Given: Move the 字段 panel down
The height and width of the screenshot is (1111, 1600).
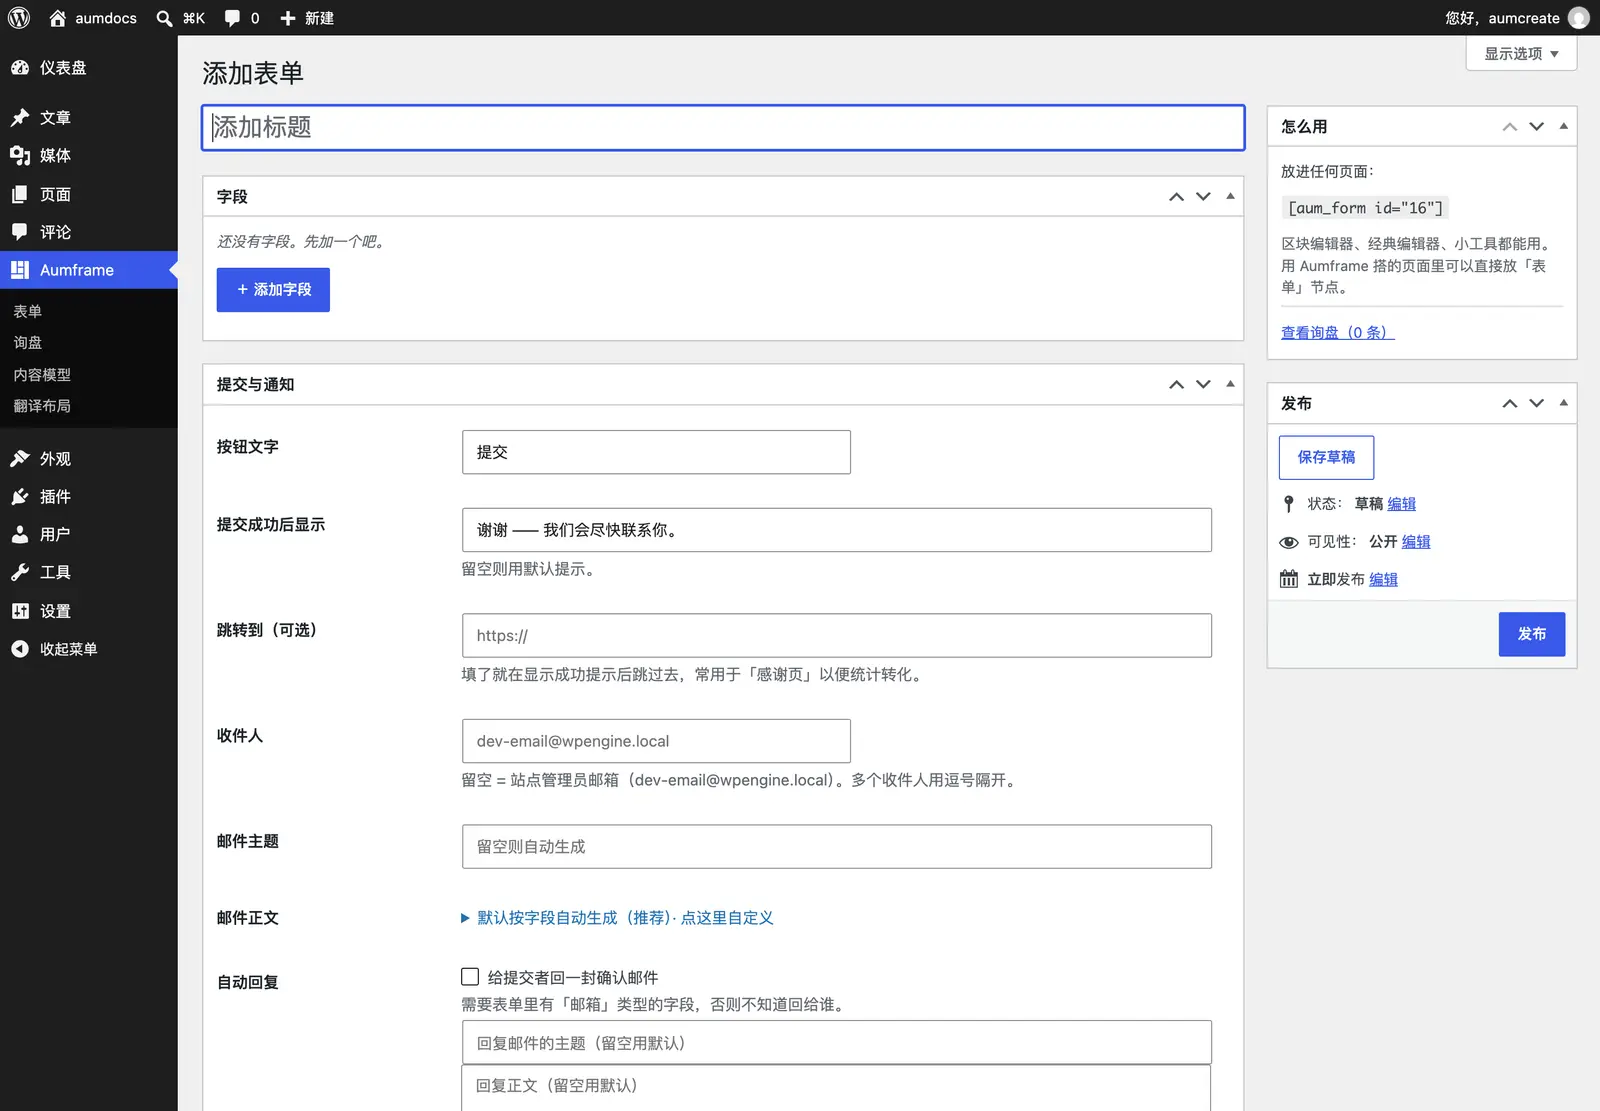Looking at the screenshot, I should coord(1203,196).
